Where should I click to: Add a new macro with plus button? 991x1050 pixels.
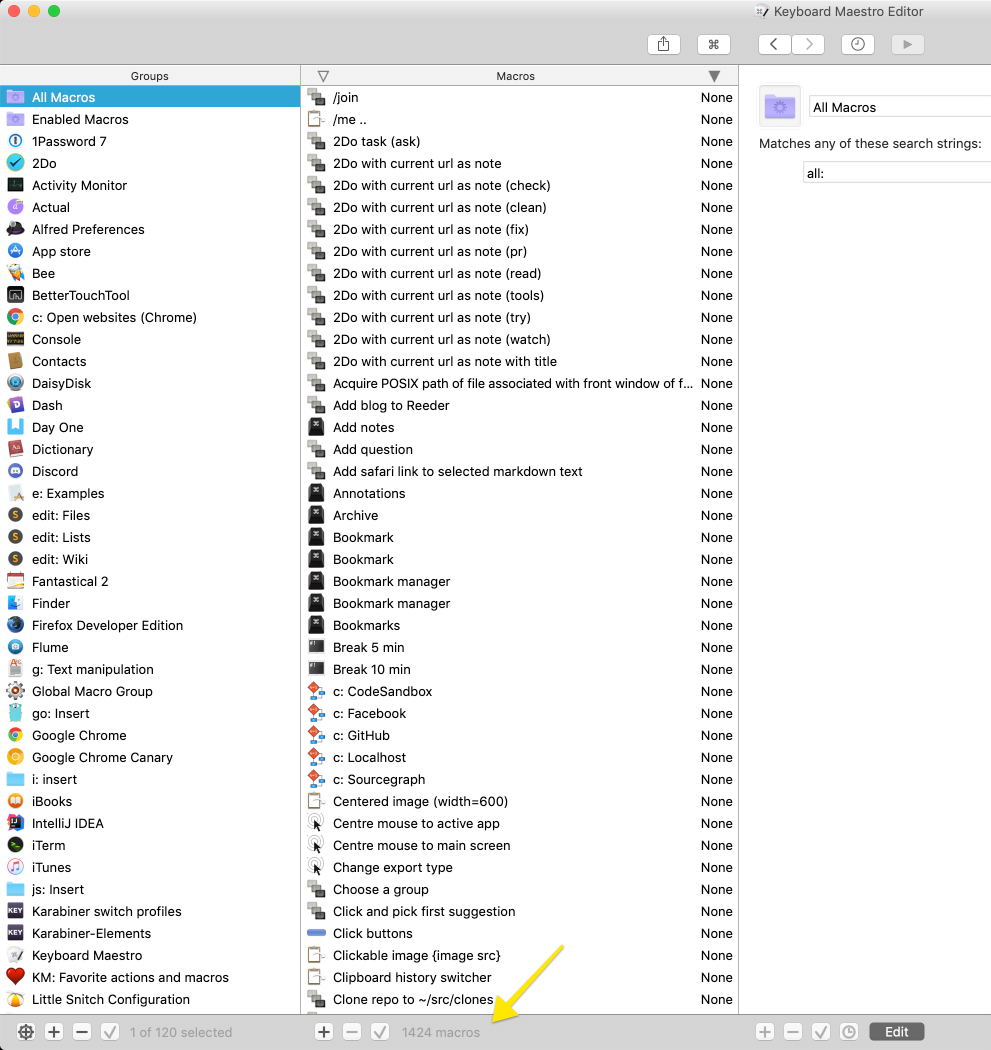click(x=324, y=1032)
